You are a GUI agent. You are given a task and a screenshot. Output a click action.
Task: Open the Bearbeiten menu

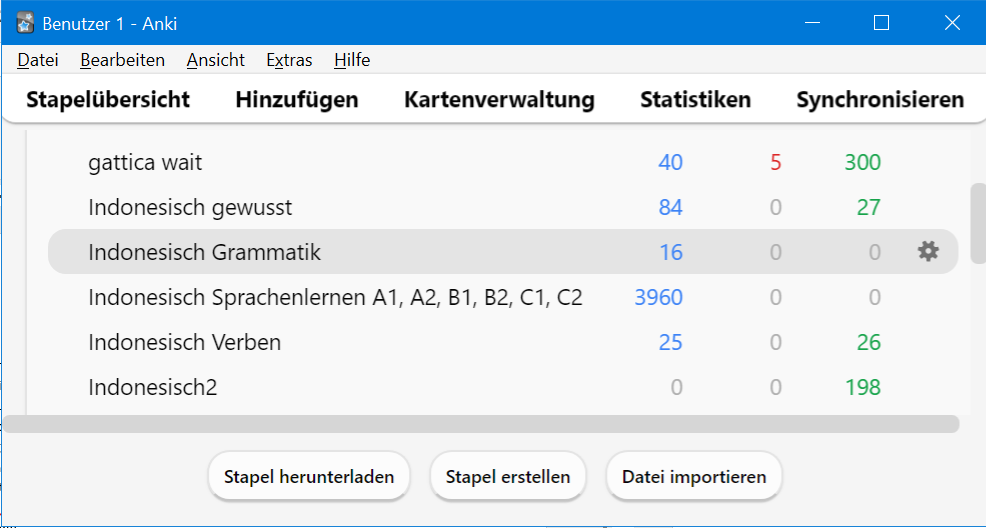tap(122, 60)
